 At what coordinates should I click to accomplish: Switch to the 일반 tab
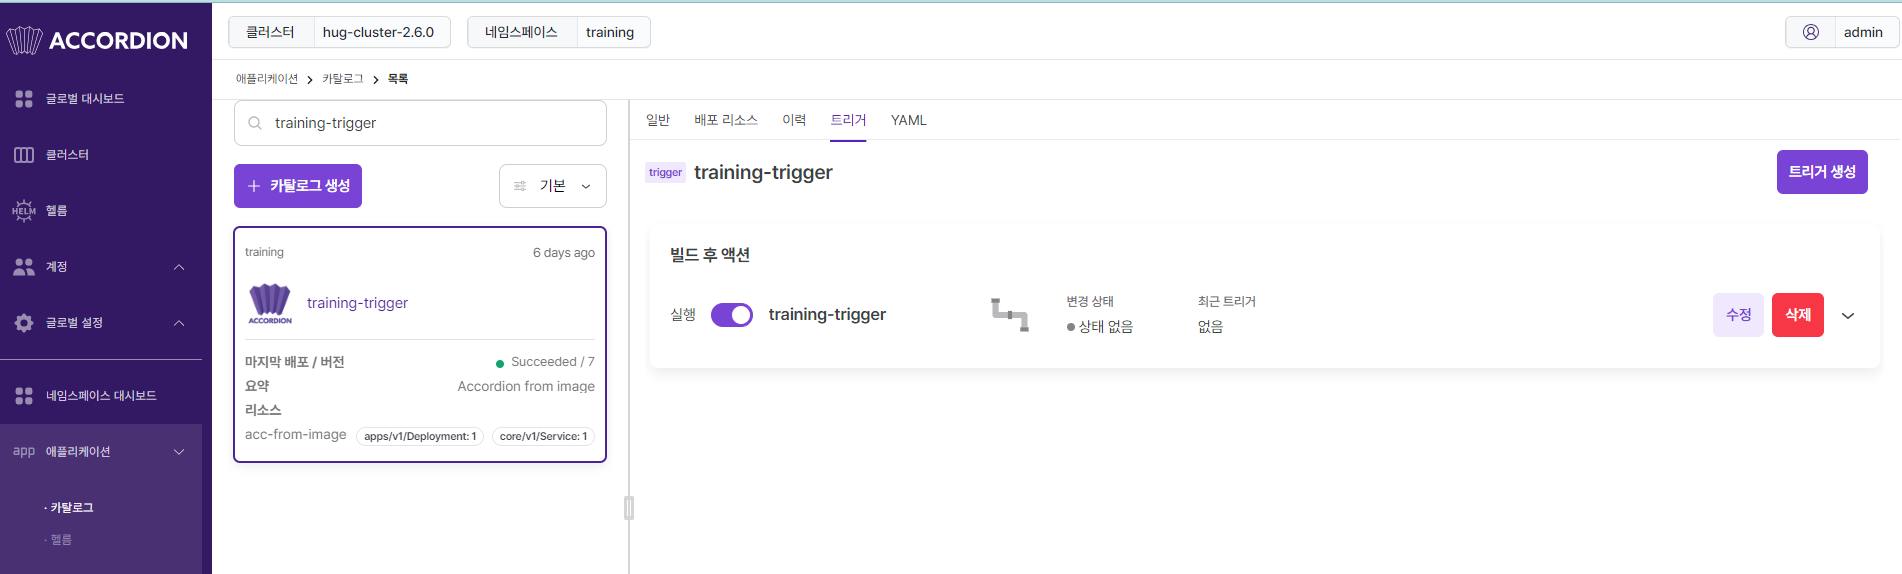(658, 120)
